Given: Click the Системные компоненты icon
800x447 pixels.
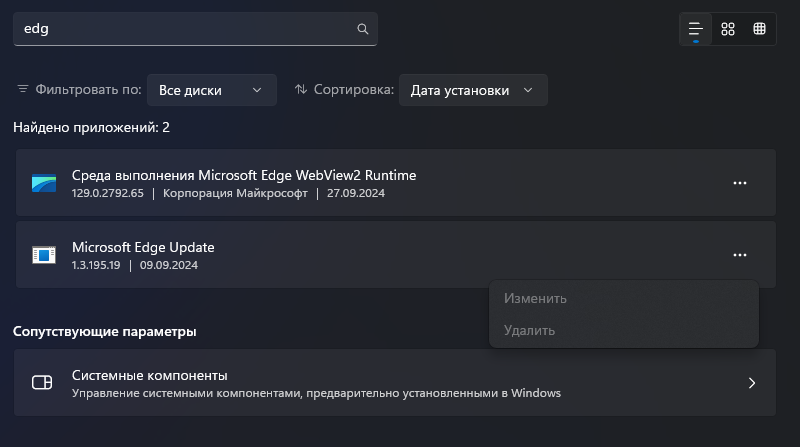Looking at the screenshot, I should pos(42,383).
